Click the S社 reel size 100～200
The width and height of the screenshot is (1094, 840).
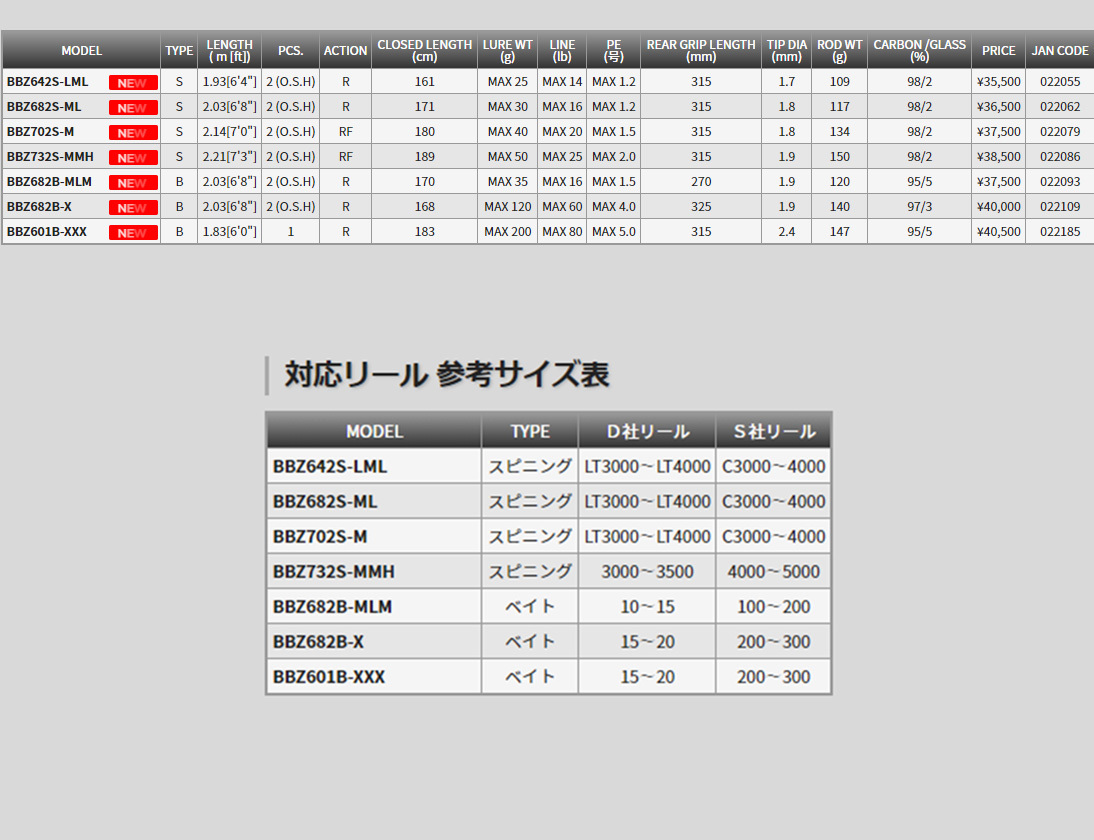[x=773, y=607]
